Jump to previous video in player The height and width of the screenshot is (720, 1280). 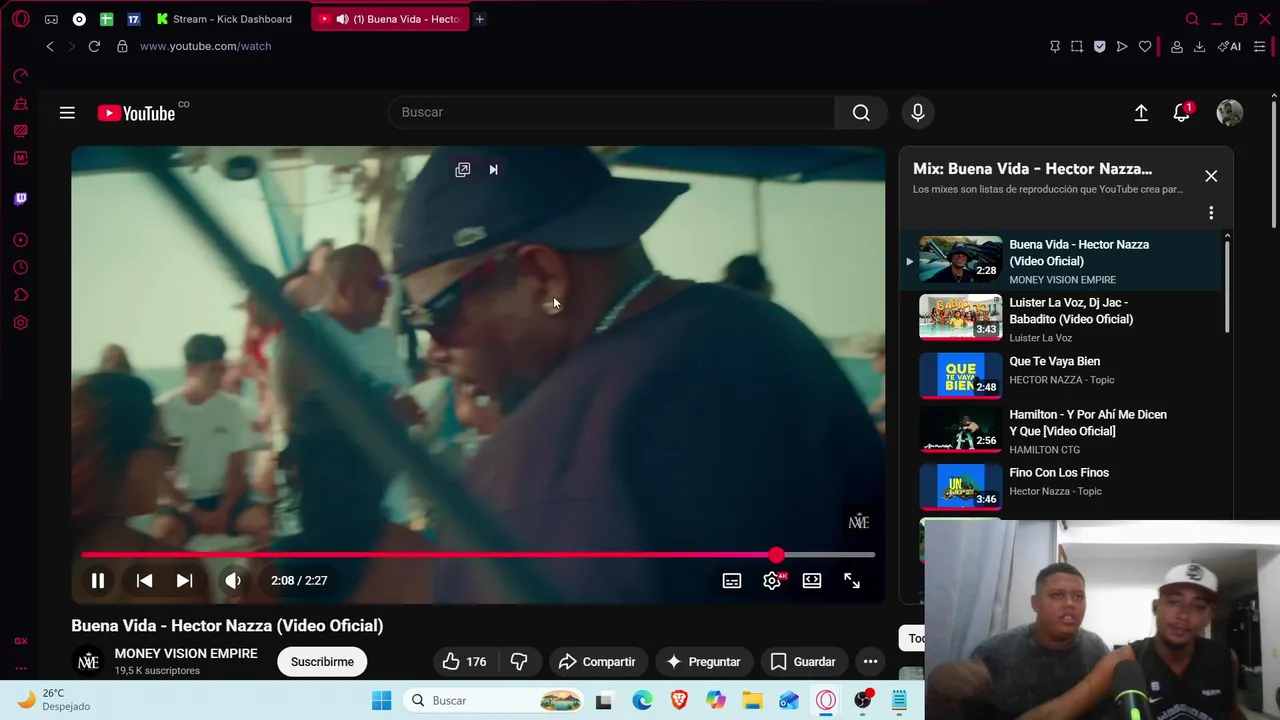[145, 580]
